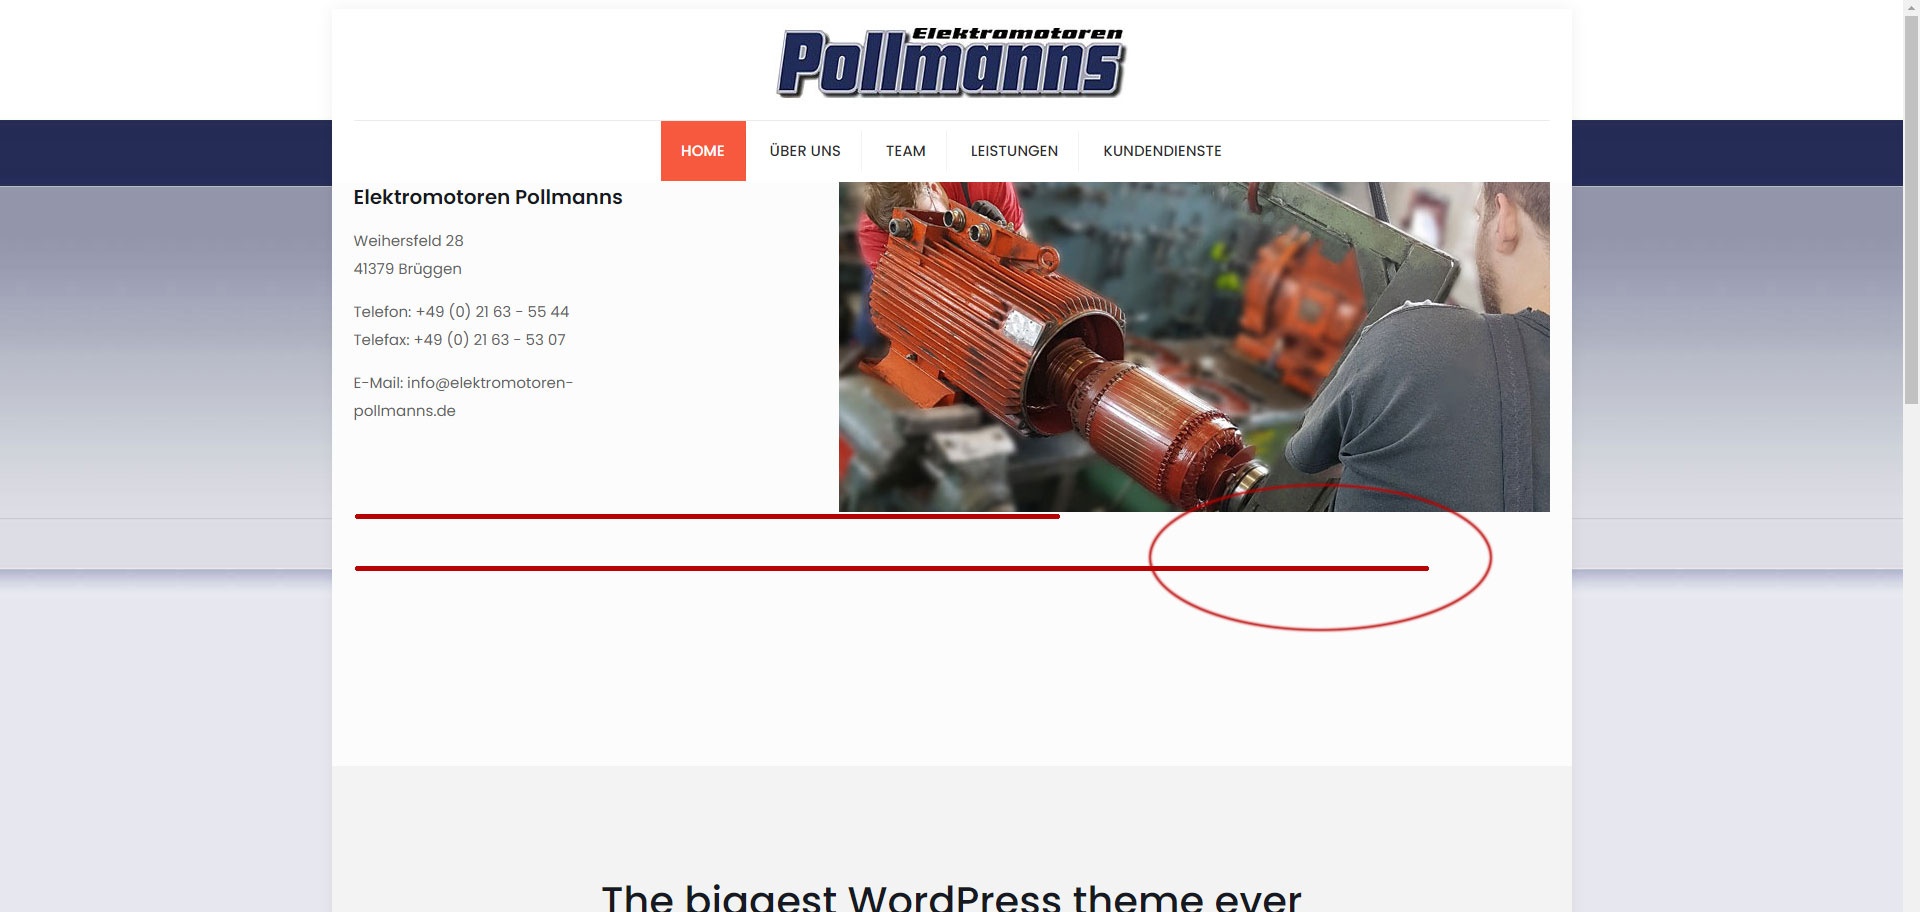Screen dimensions: 1920x912
Task: Click the biggest WordPress theme ever heading
Action: (x=951, y=897)
